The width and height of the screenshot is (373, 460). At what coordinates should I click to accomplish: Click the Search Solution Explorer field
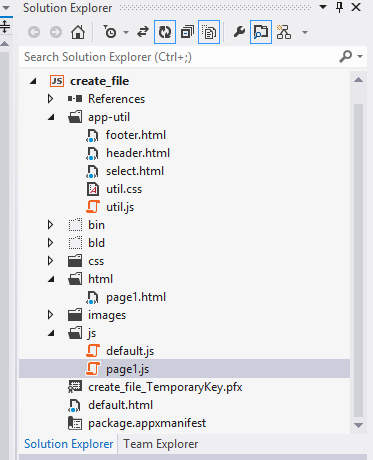pyautogui.click(x=180, y=57)
